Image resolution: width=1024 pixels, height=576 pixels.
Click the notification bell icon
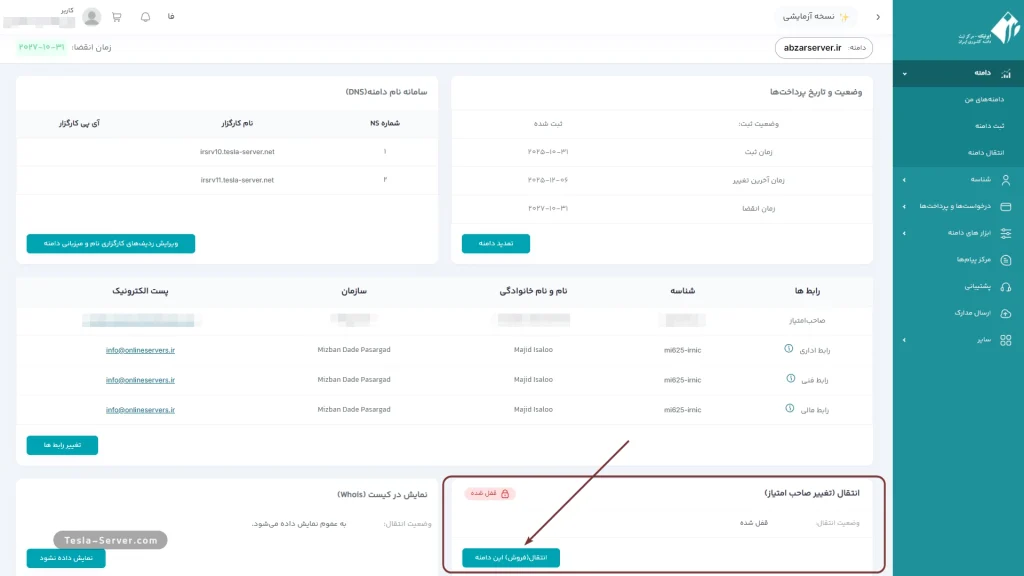pos(145,17)
